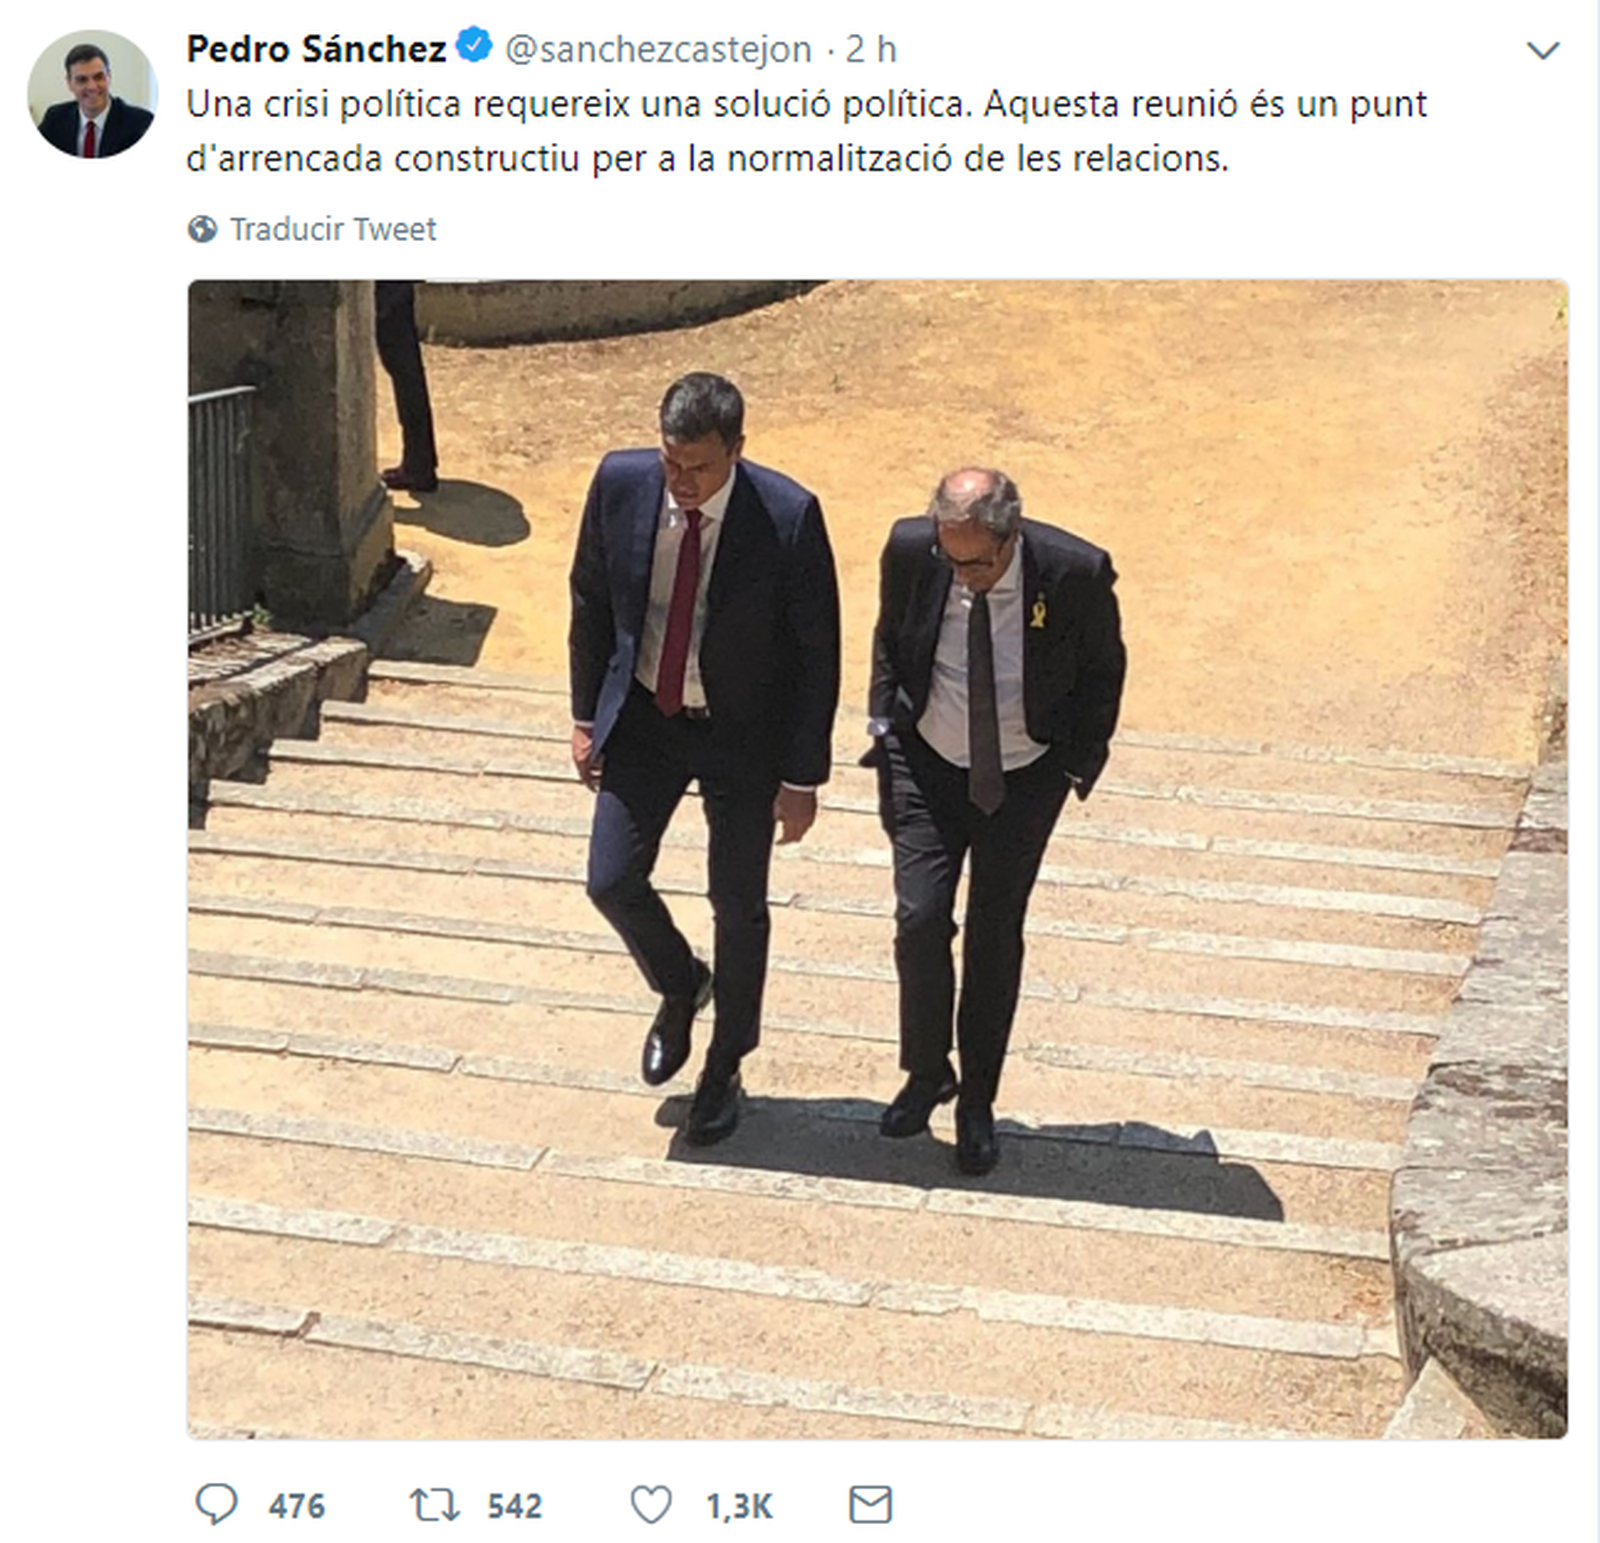
Task: Click the blue verified badge
Action: point(474,46)
